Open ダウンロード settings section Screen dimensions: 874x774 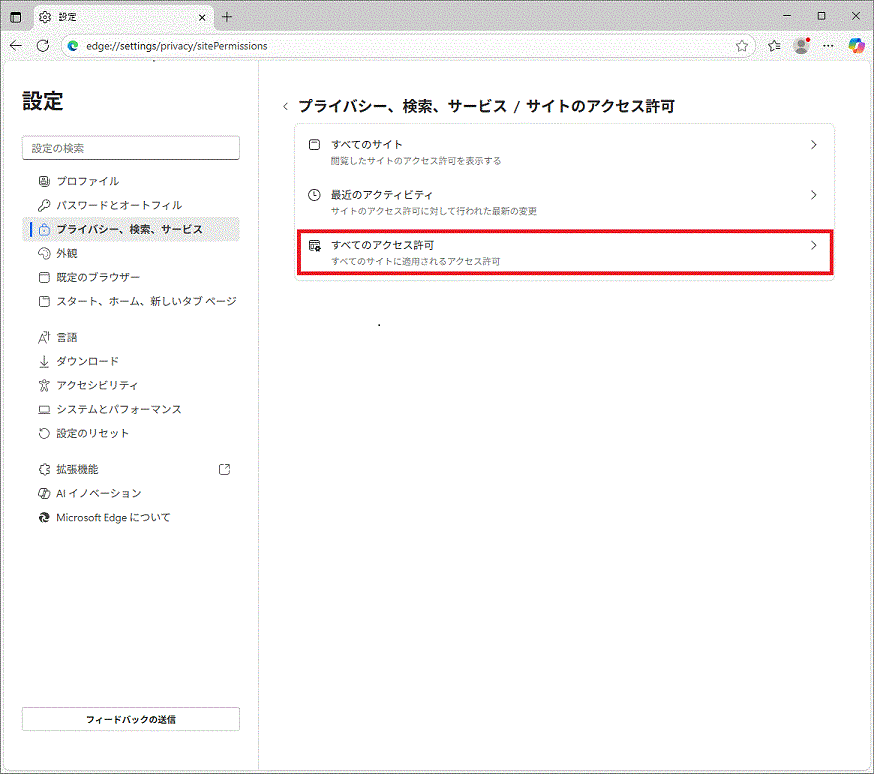click(x=87, y=361)
